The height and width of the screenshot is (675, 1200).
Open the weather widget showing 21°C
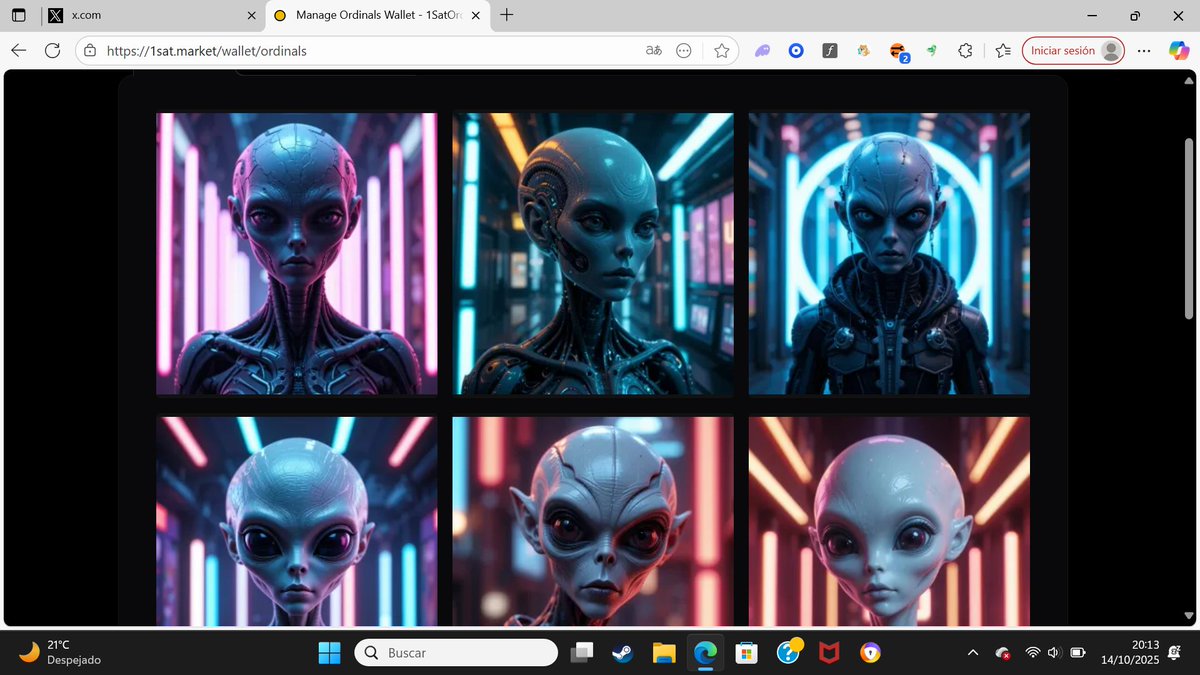click(55, 652)
